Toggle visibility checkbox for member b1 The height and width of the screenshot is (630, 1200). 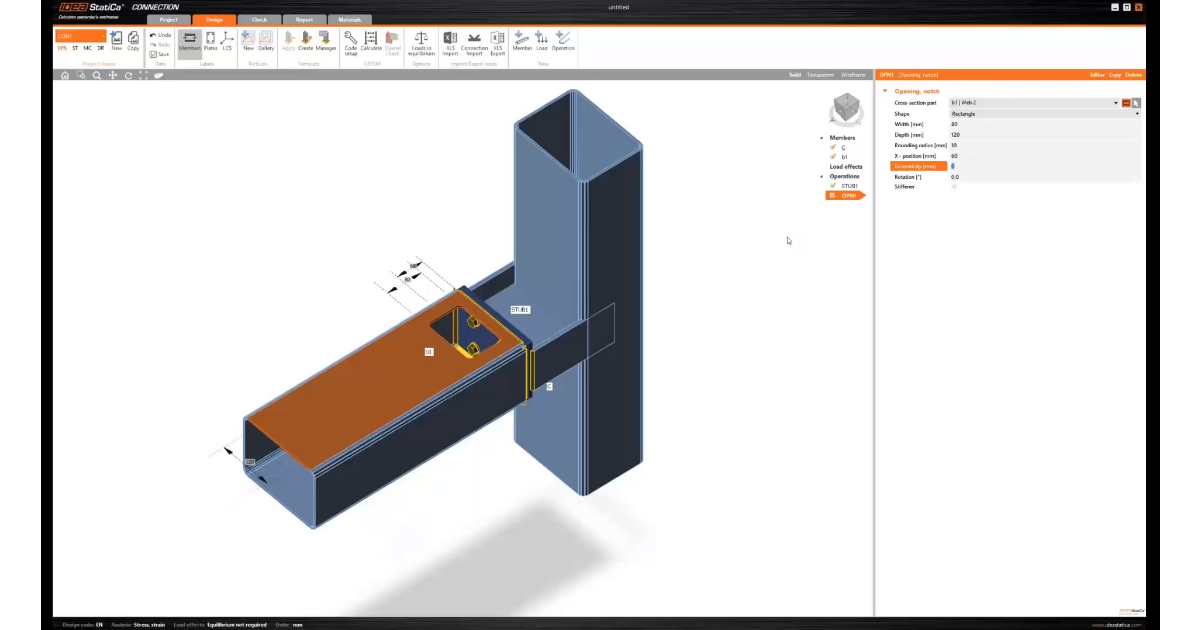(833, 157)
